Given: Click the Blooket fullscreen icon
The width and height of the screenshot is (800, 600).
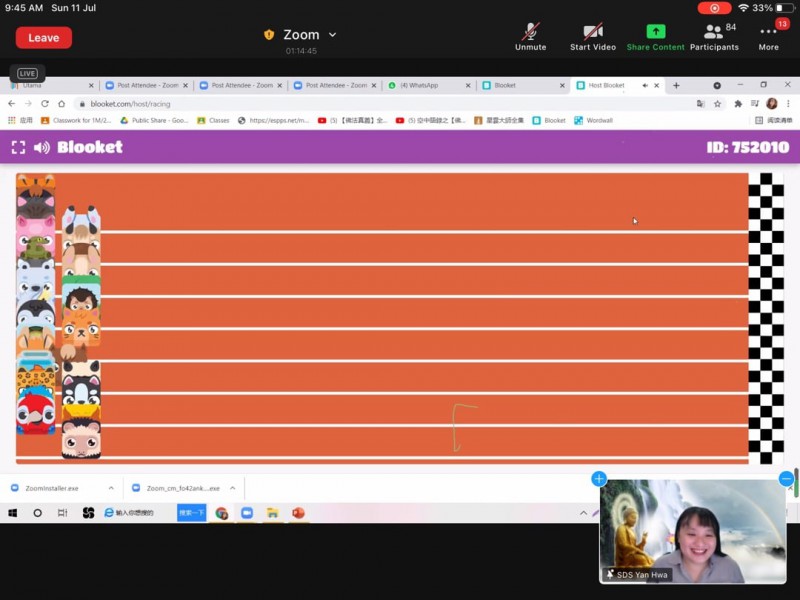Looking at the screenshot, I should click(x=18, y=147).
